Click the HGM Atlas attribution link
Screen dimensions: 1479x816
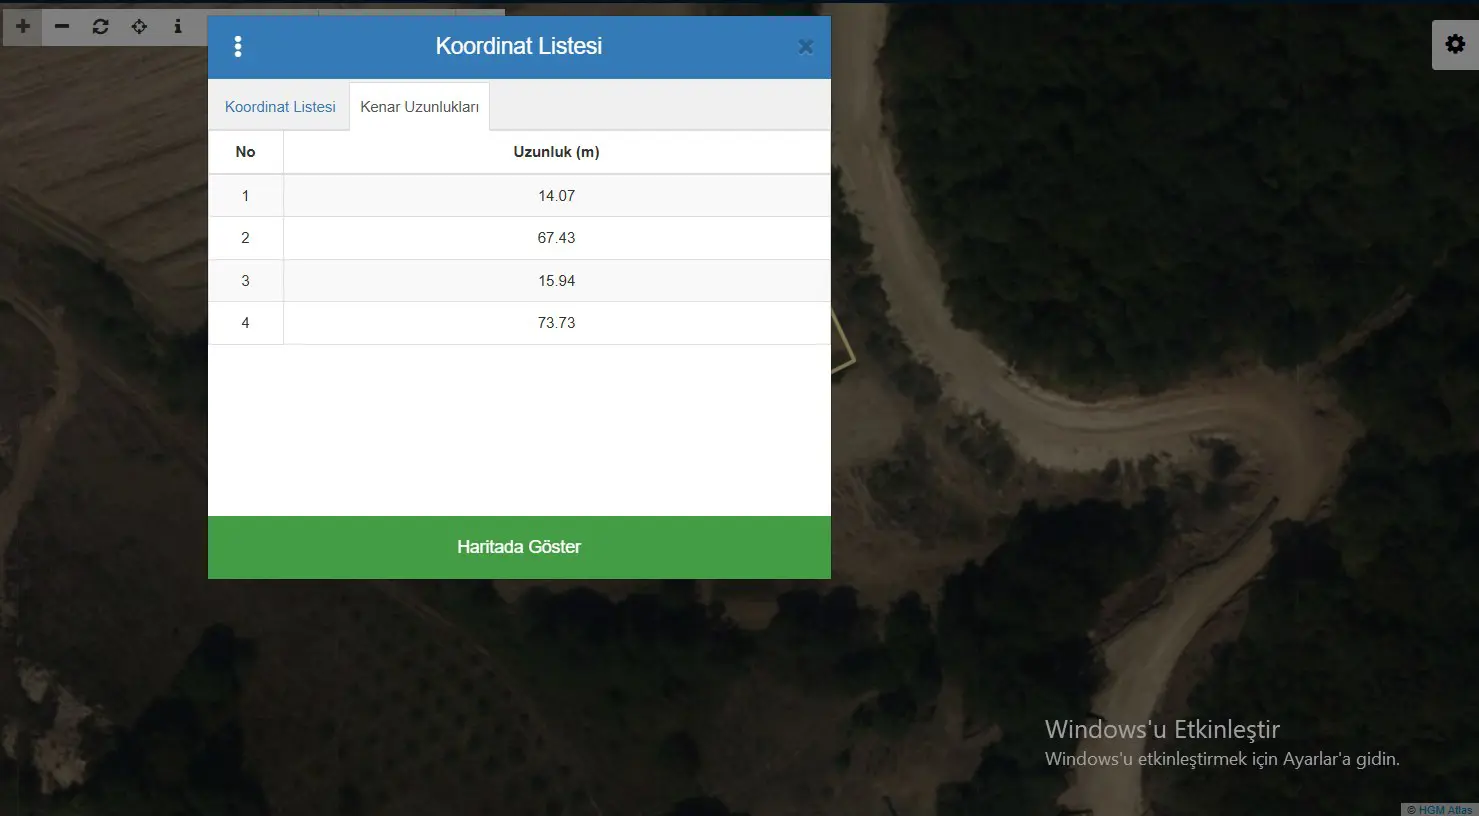tap(1445, 810)
